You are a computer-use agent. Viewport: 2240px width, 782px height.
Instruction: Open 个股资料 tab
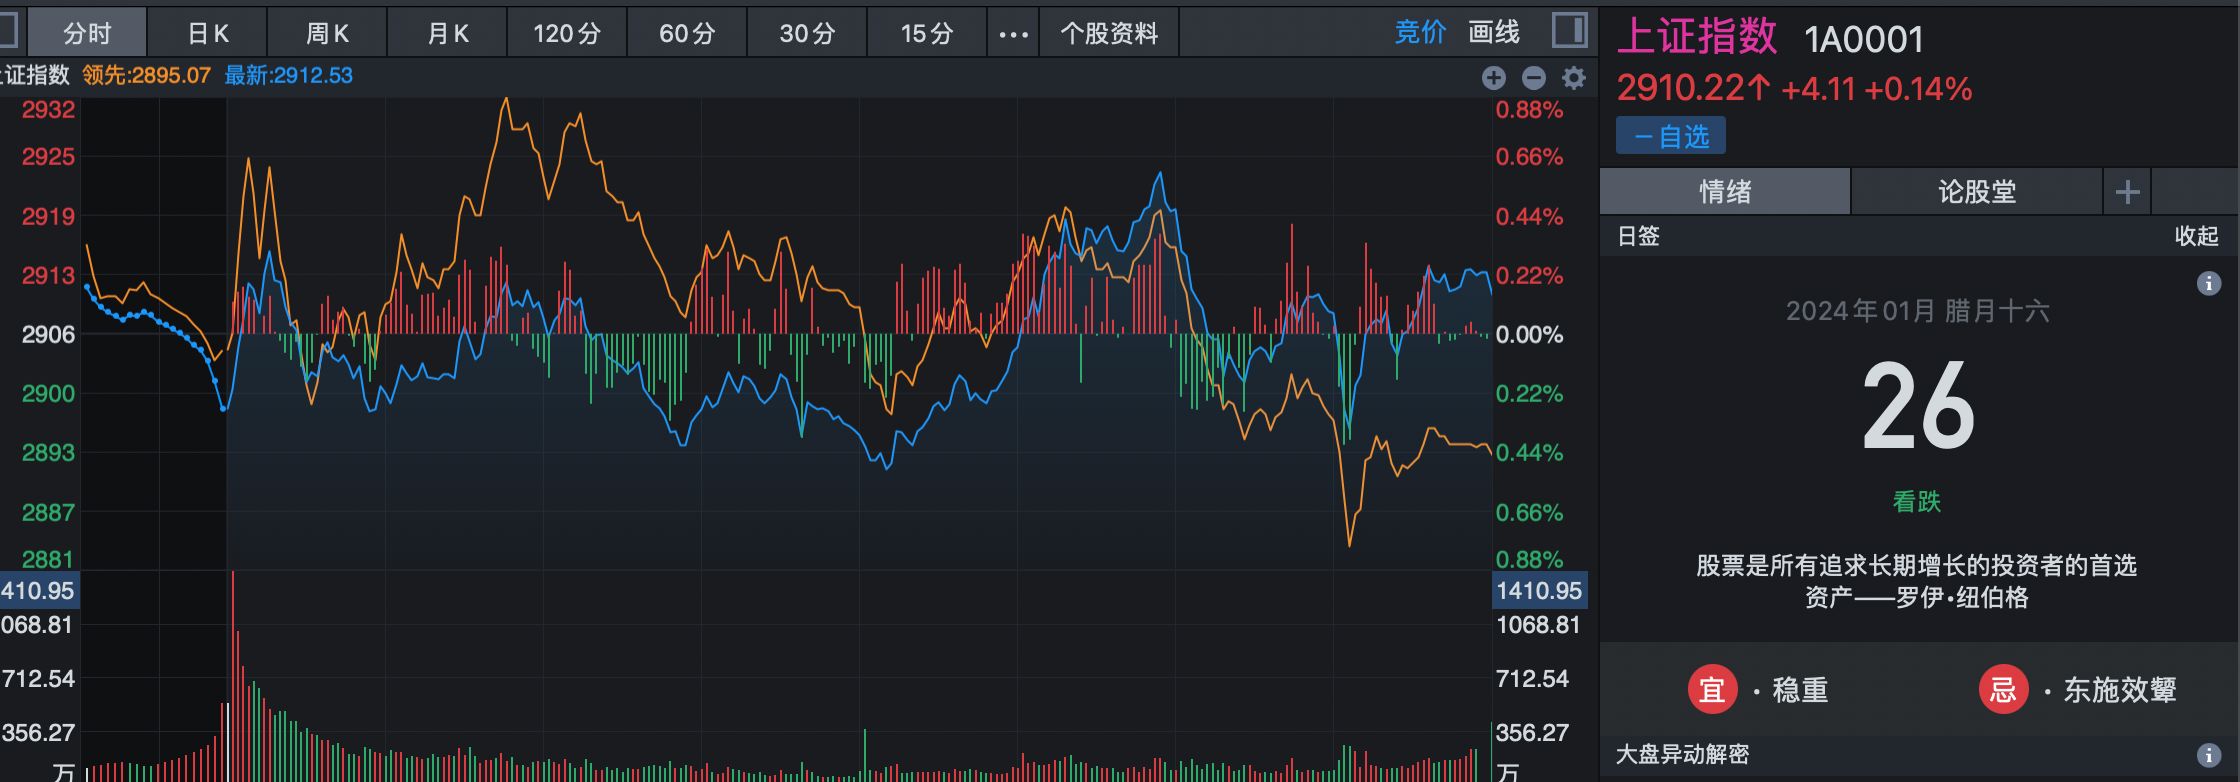[1109, 33]
